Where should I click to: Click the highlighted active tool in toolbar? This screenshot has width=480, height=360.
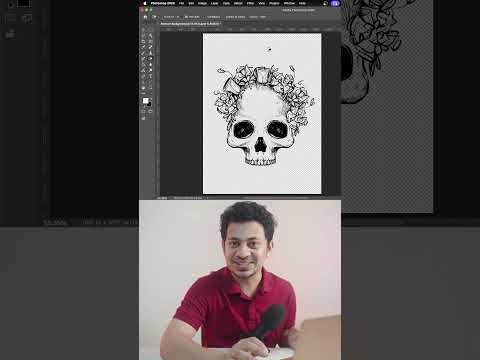tap(150, 58)
